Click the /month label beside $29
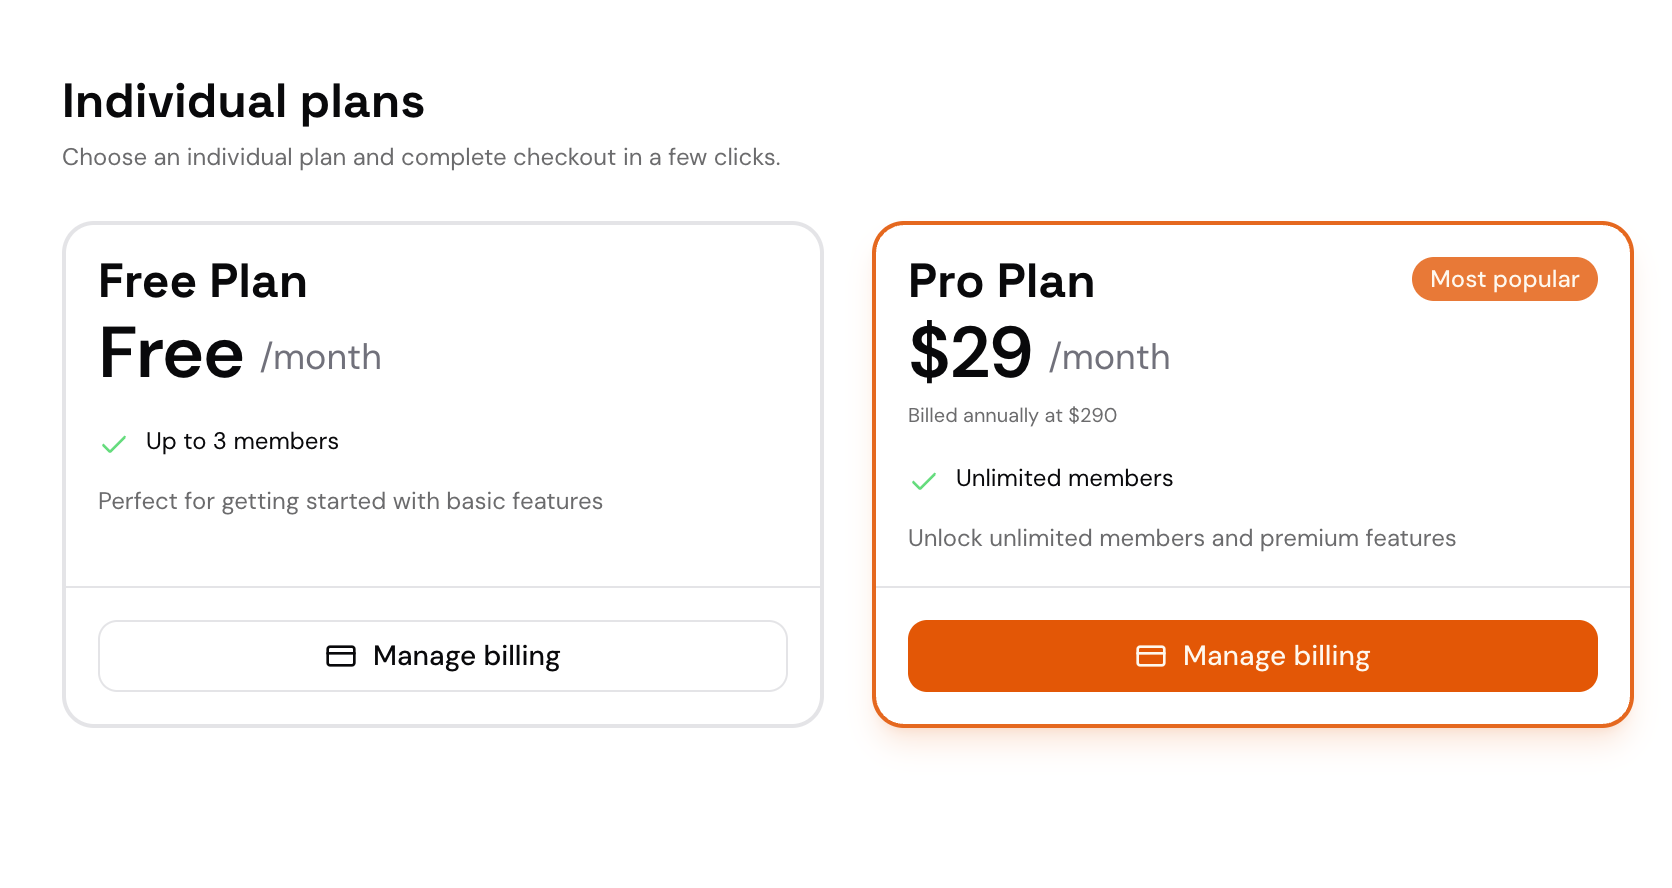1672x888 pixels. click(1110, 357)
